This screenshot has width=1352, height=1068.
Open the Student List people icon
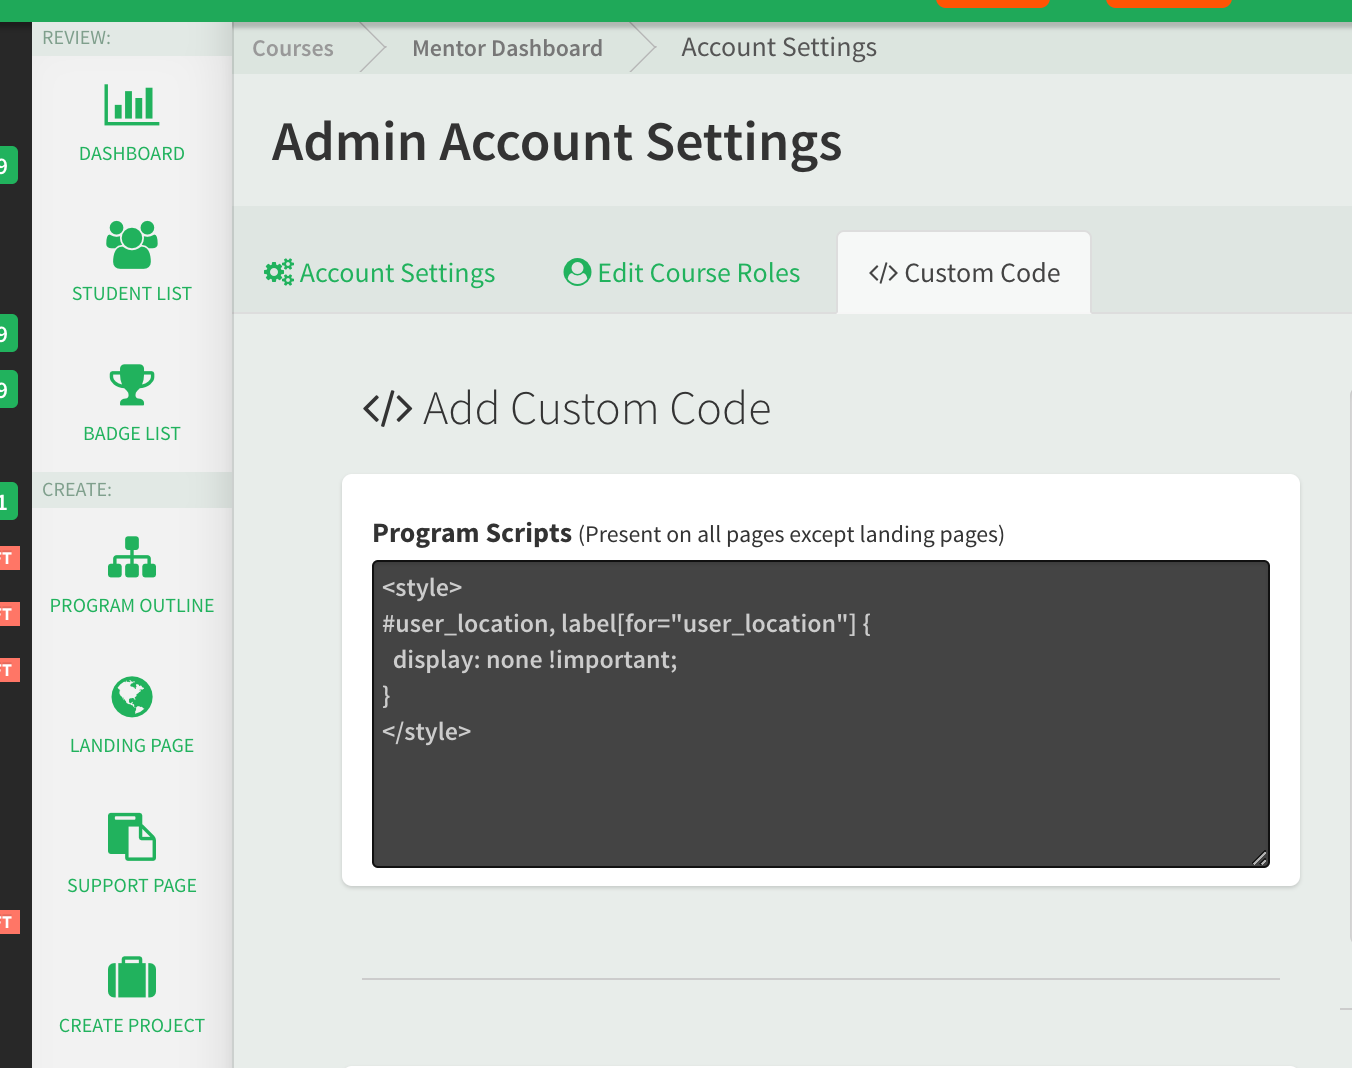132,245
